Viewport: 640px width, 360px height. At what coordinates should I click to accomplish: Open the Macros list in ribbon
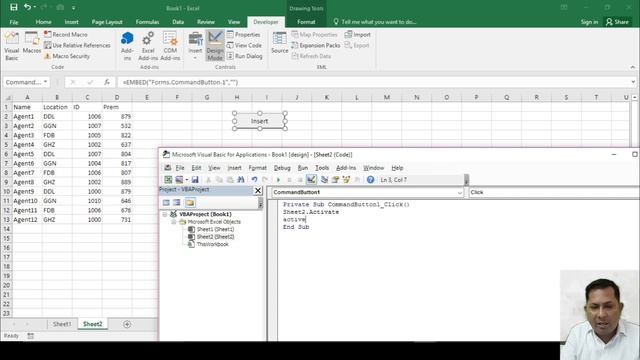[31, 43]
